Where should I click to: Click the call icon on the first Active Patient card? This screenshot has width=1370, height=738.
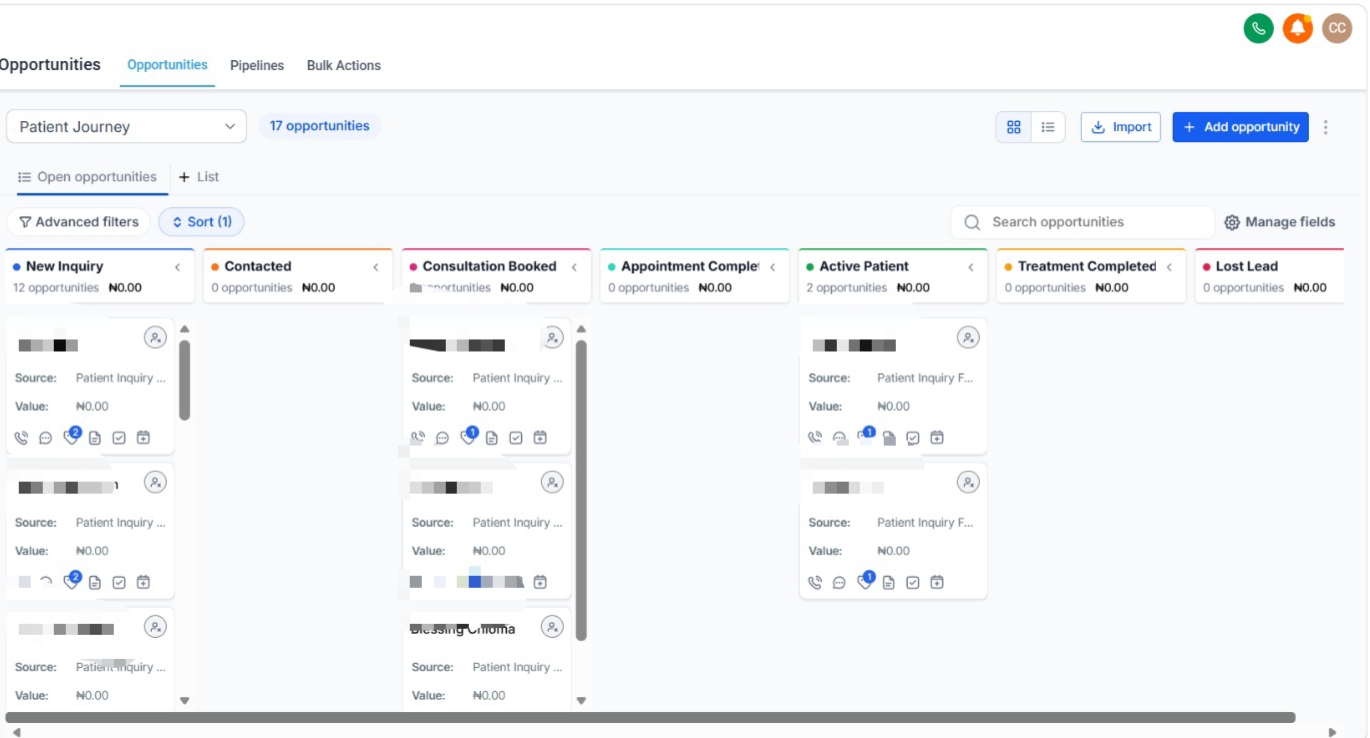(x=815, y=438)
